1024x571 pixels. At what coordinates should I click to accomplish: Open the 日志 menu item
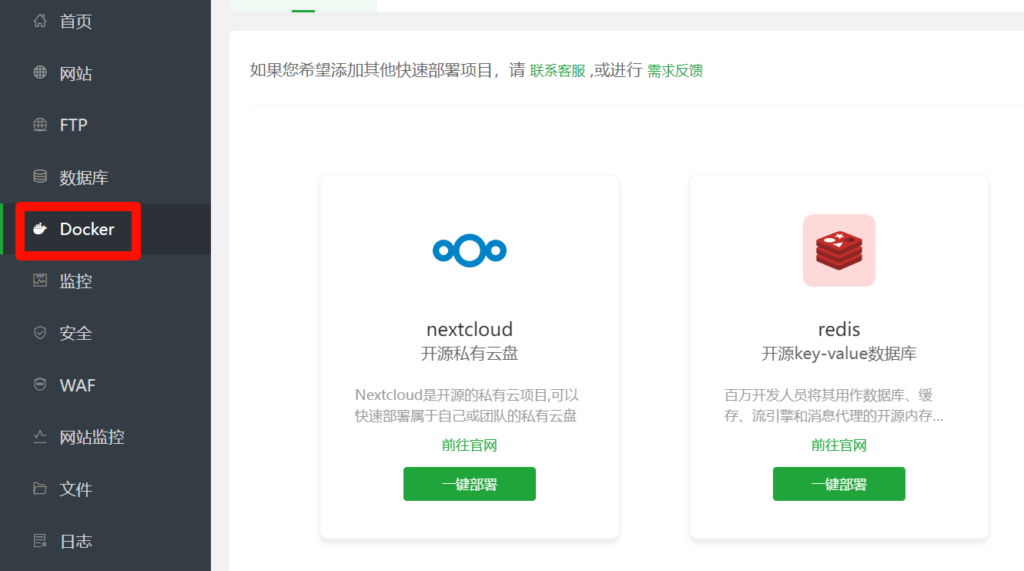(75, 541)
